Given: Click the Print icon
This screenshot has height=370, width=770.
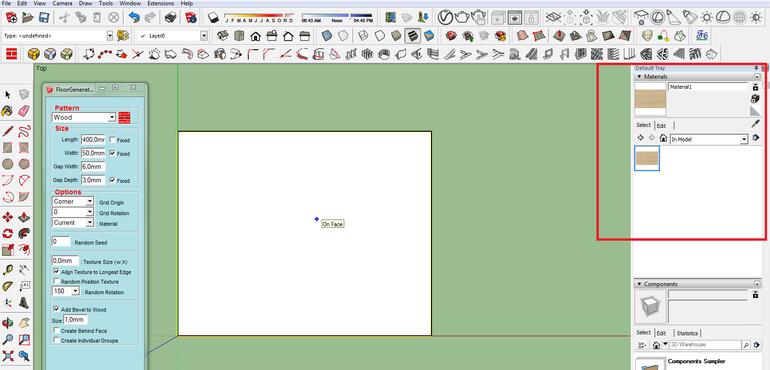Looking at the screenshot, I should (x=170, y=18).
